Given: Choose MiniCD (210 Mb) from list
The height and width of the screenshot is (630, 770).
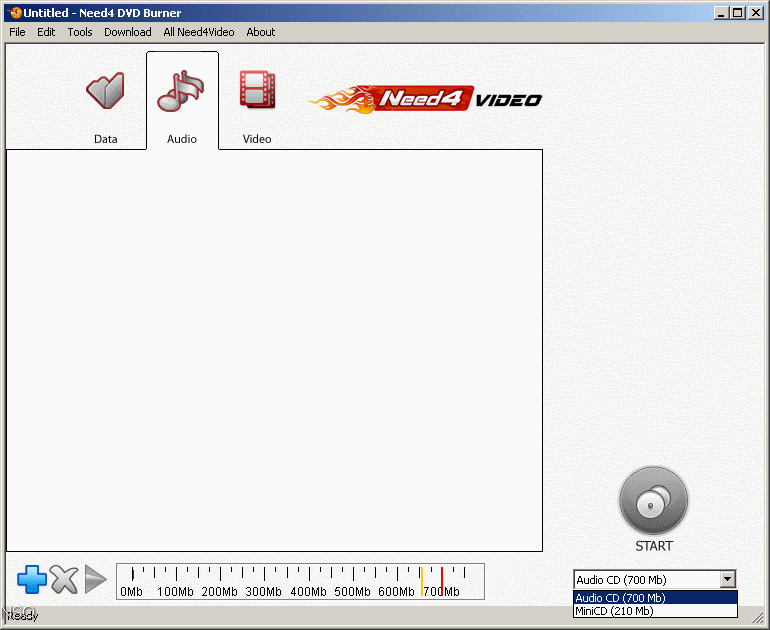Looking at the screenshot, I should click(655, 611).
